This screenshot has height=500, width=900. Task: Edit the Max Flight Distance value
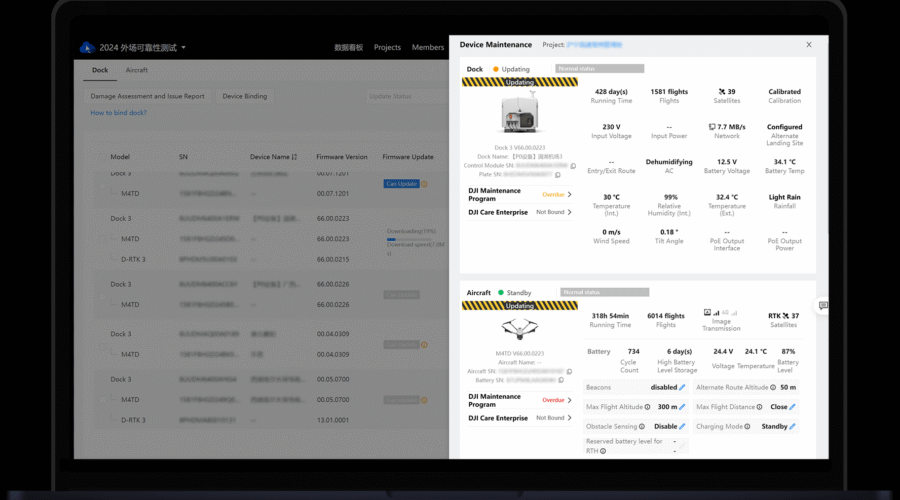[x=793, y=407]
